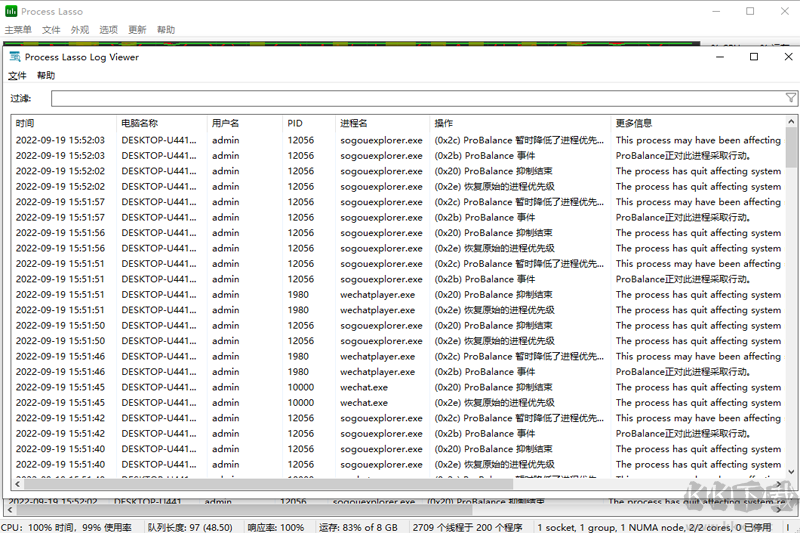The width and height of the screenshot is (800, 533).
Task: Click the 响应率: 100% status entry
Action: coord(276,527)
